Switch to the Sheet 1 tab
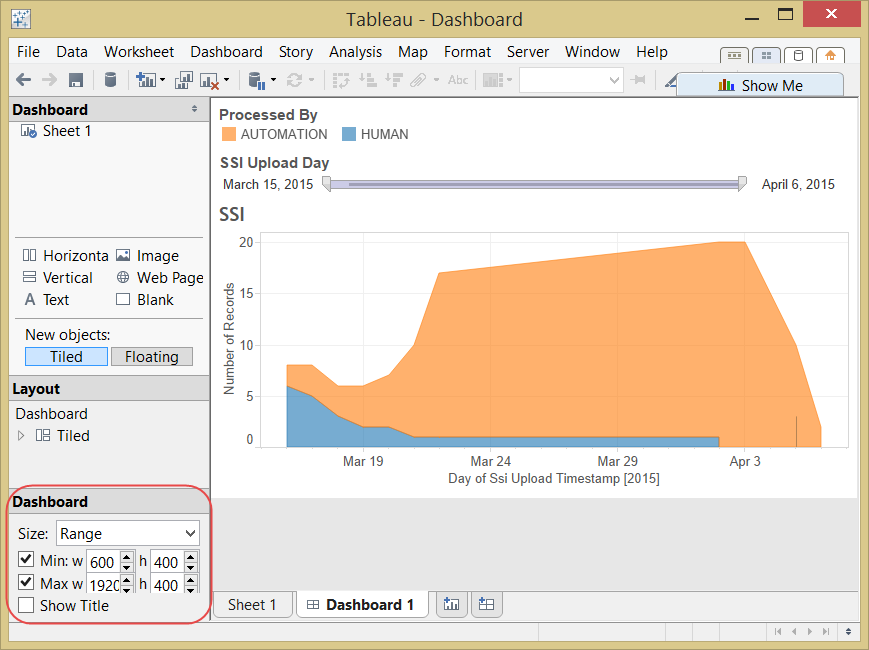869x650 pixels. coord(252,605)
